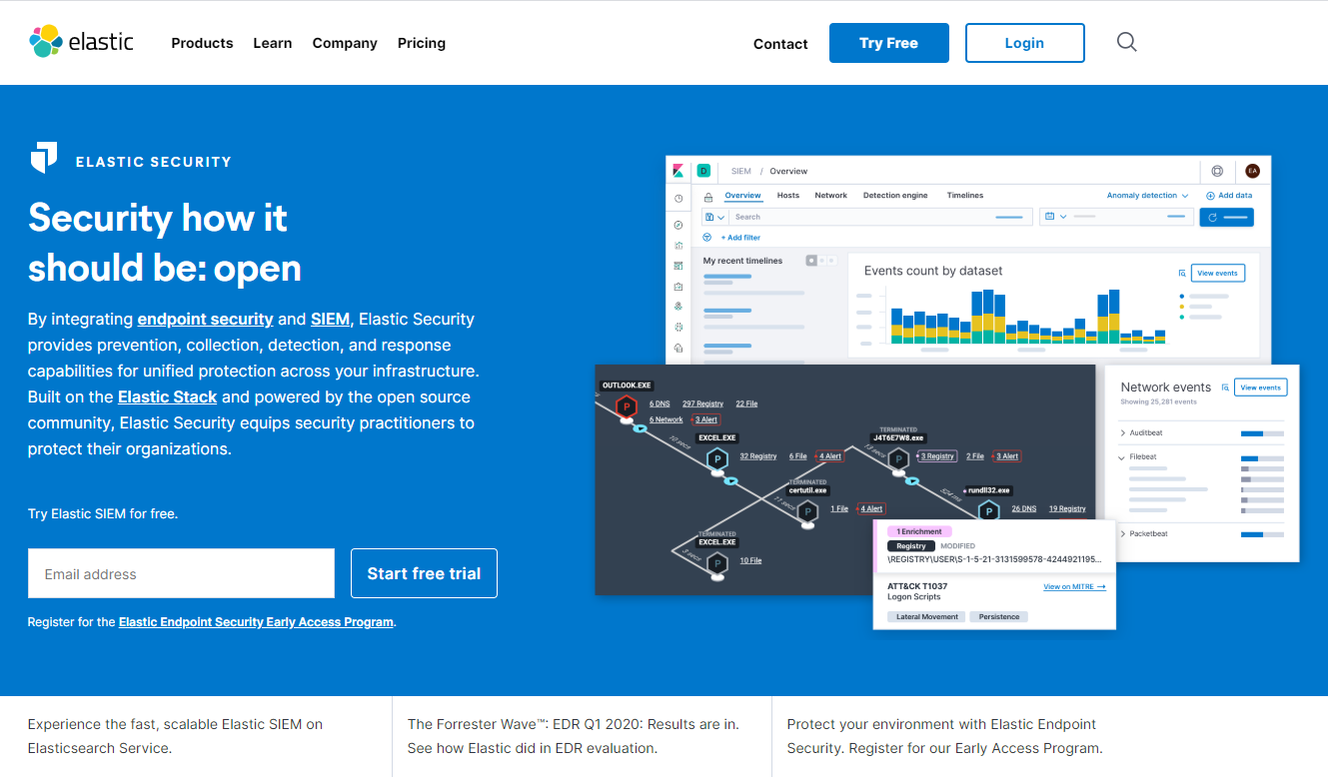Click the inspect icon beside Network events
Viewport: 1328px width, 777px height.
[1225, 387]
